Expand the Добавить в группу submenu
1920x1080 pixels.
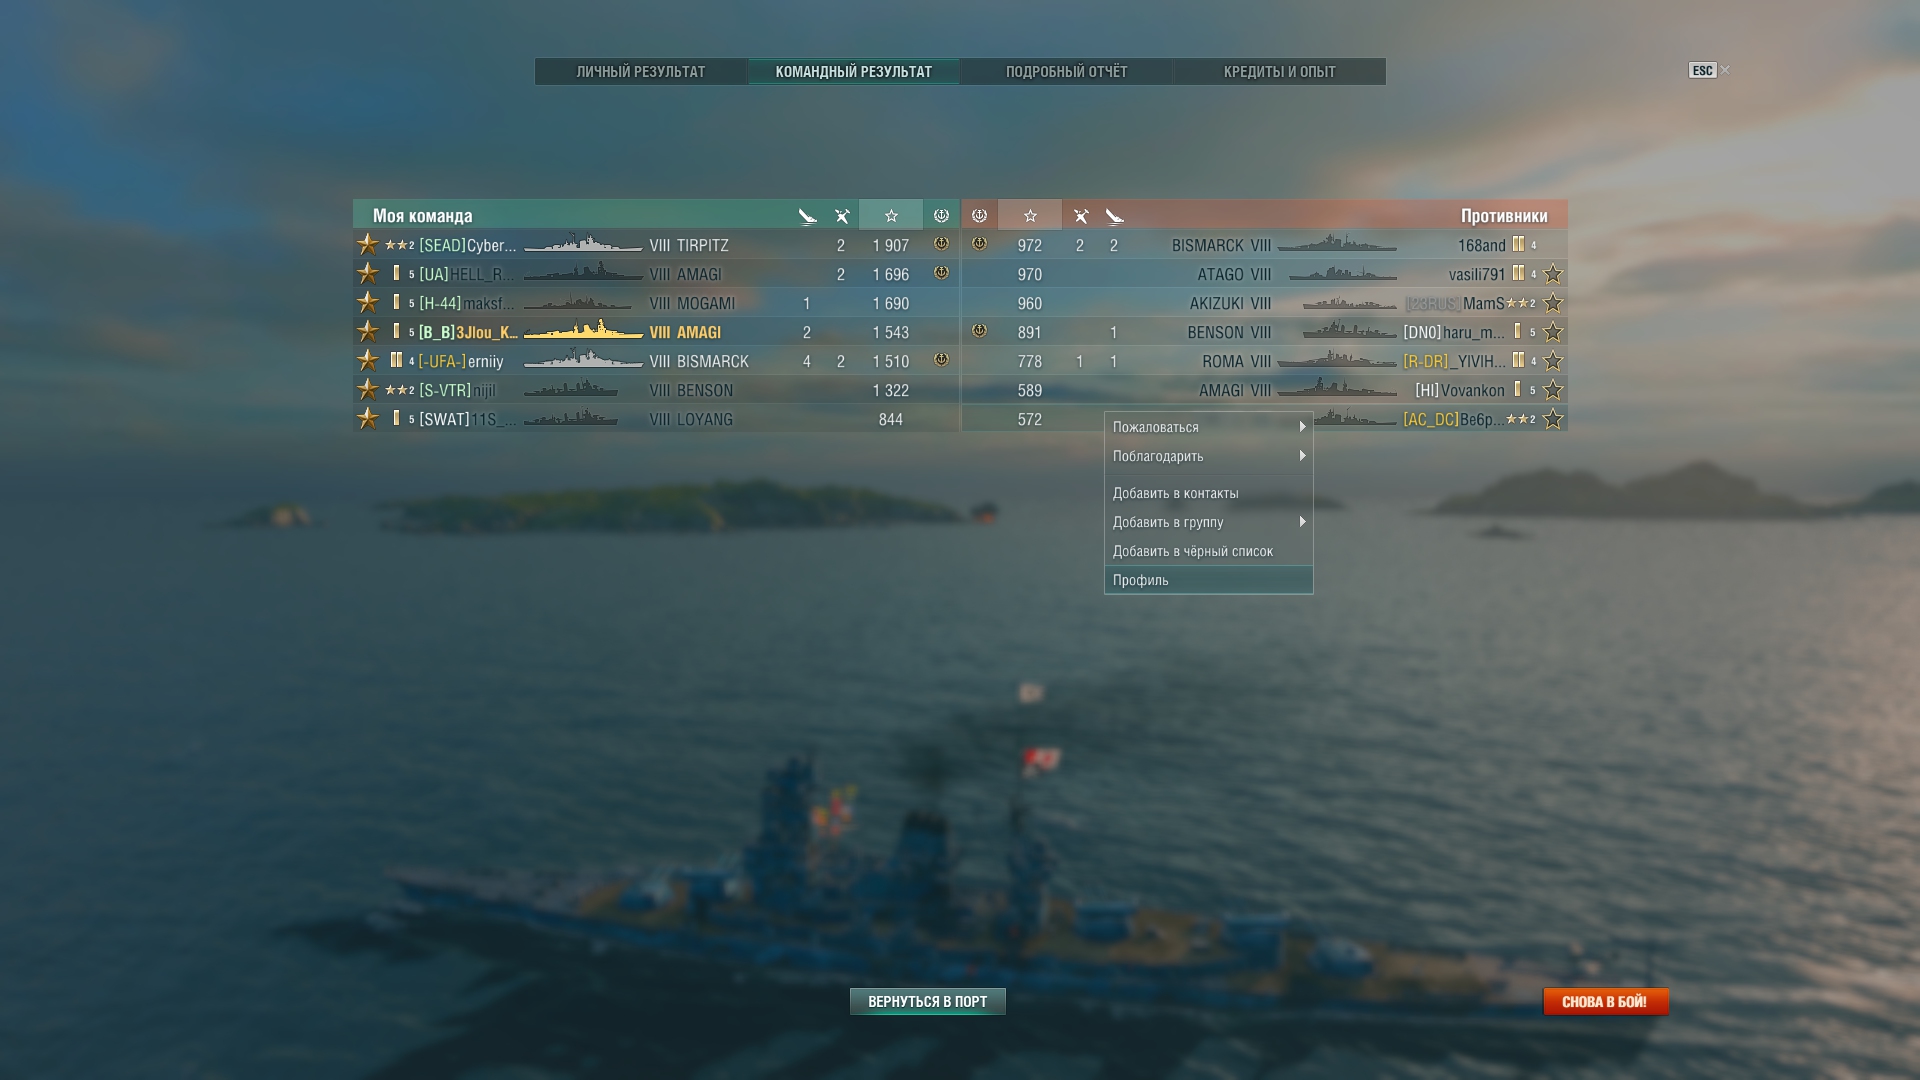click(x=1208, y=522)
